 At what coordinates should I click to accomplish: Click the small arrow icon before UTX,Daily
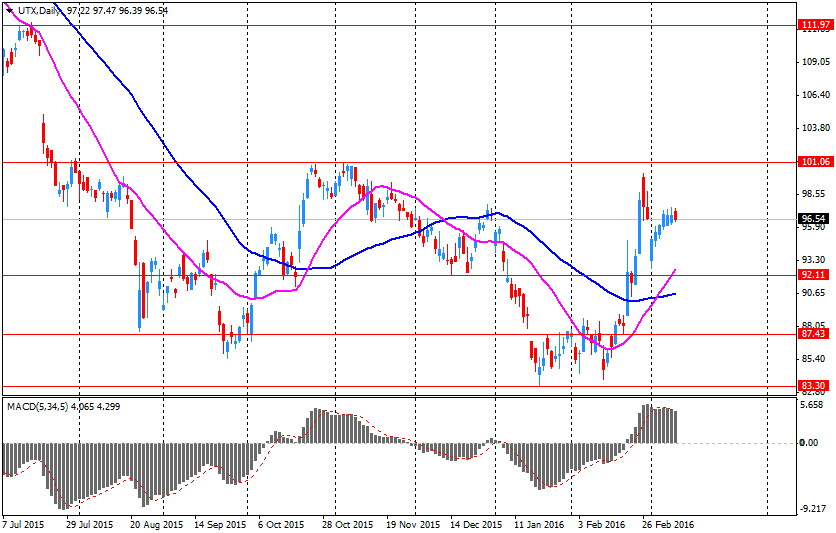(9, 10)
